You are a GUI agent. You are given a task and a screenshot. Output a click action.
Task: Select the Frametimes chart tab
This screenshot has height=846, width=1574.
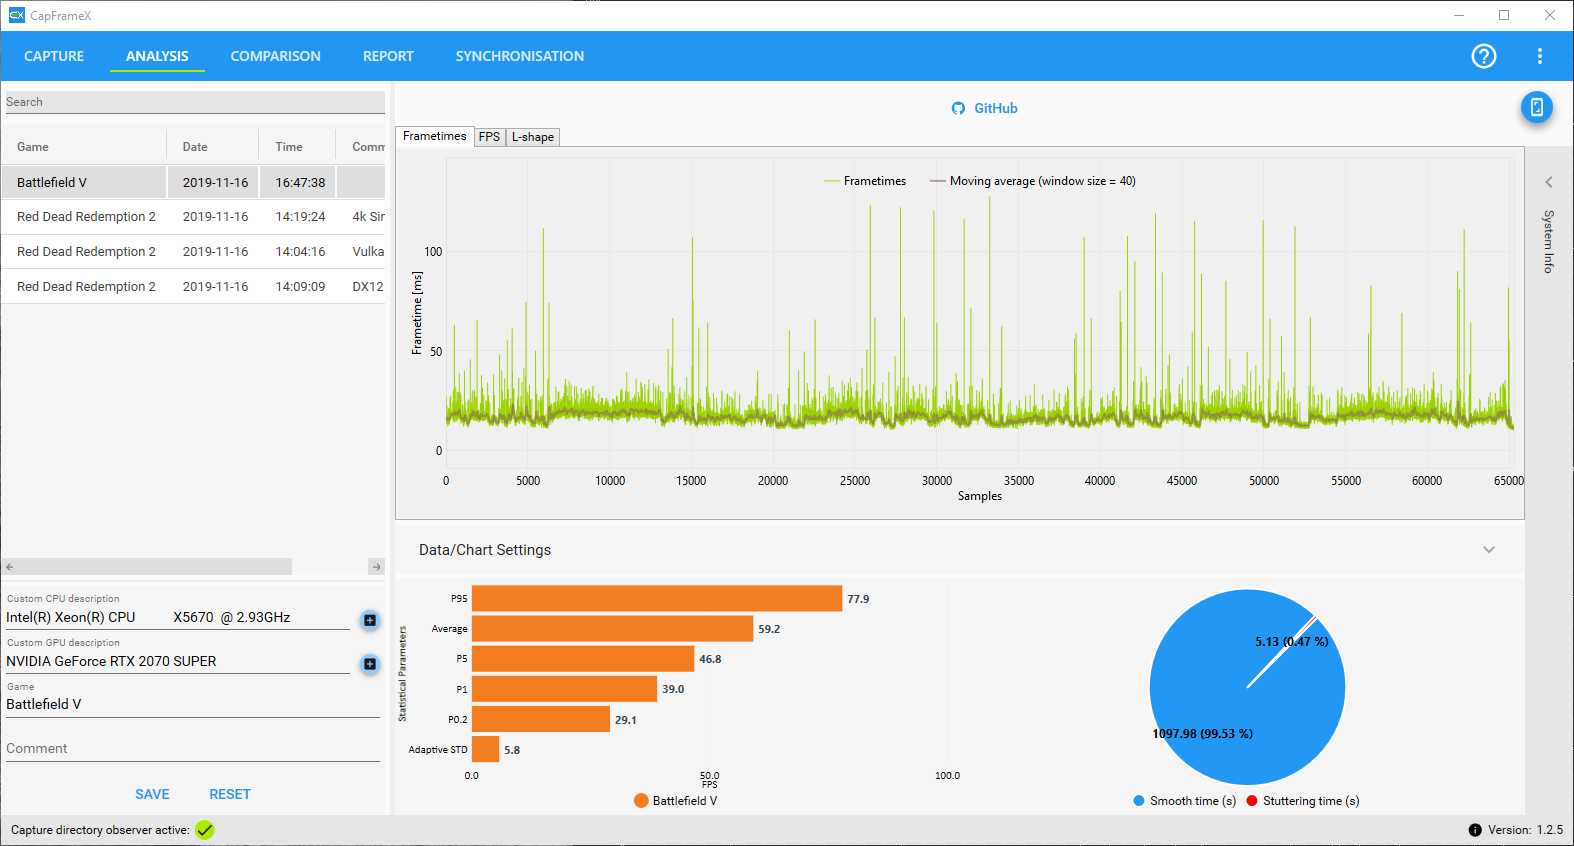[435, 136]
